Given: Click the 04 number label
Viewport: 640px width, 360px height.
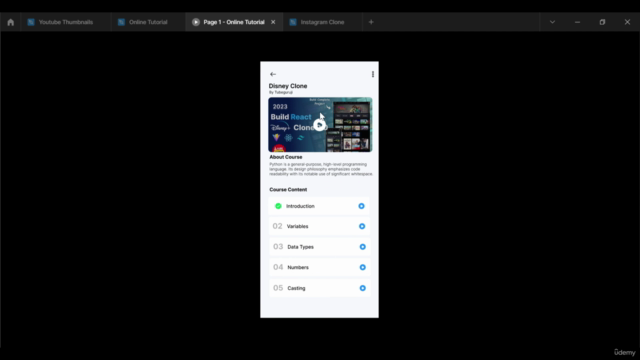Looking at the screenshot, I should click(278, 267).
